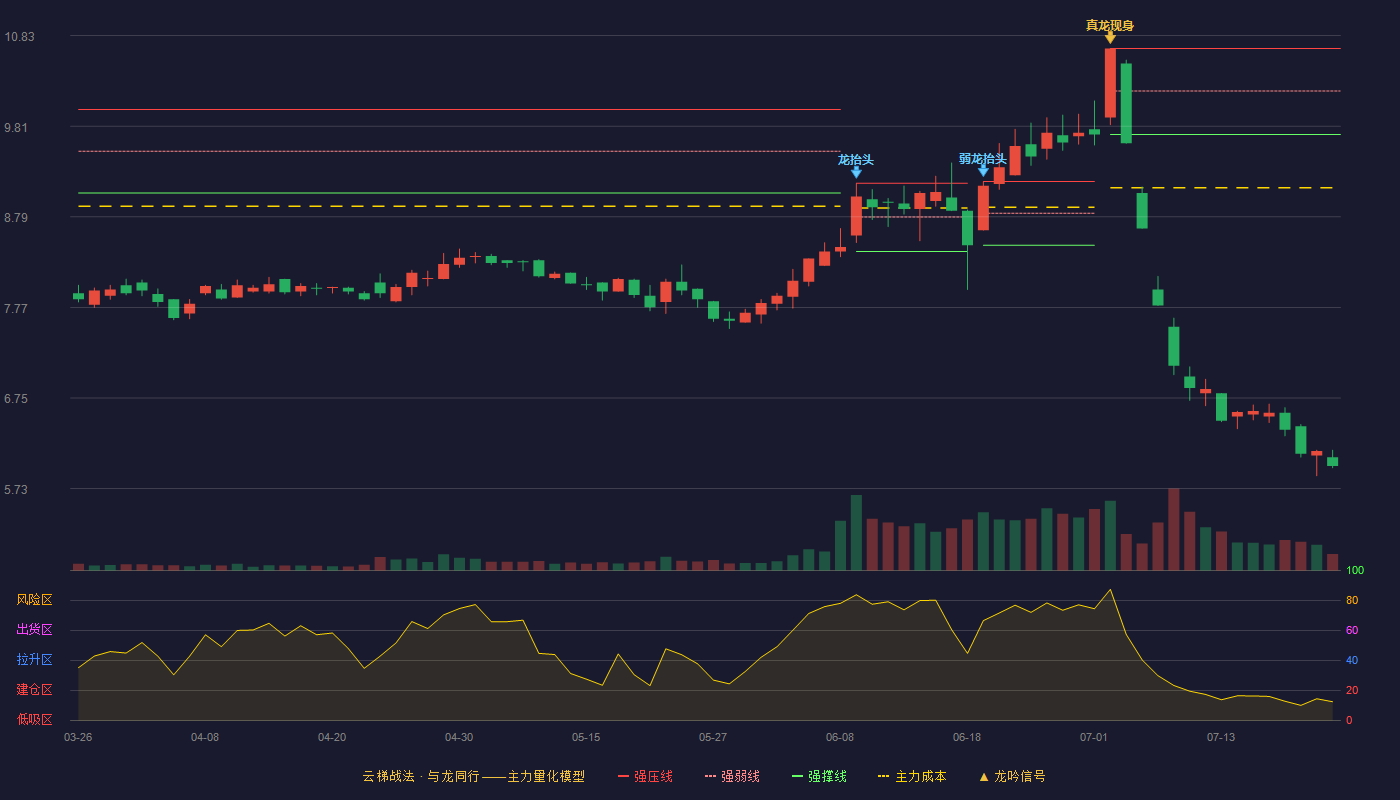Image resolution: width=1400 pixels, height=800 pixels.
Task: Click the 真龙现身 signal marker arrow
Action: 1110,38
